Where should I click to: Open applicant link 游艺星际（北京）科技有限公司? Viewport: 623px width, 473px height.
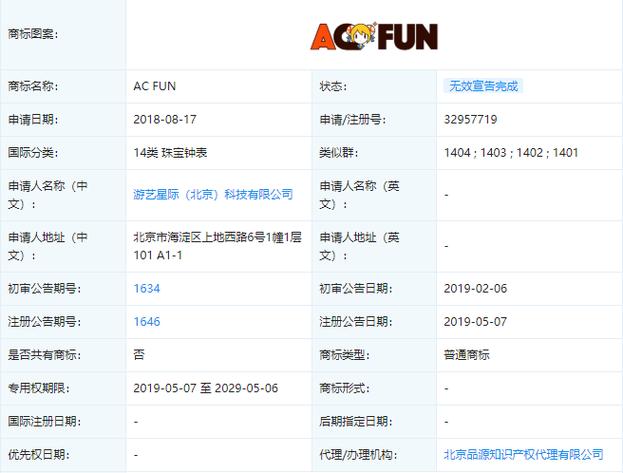[x=213, y=194]
